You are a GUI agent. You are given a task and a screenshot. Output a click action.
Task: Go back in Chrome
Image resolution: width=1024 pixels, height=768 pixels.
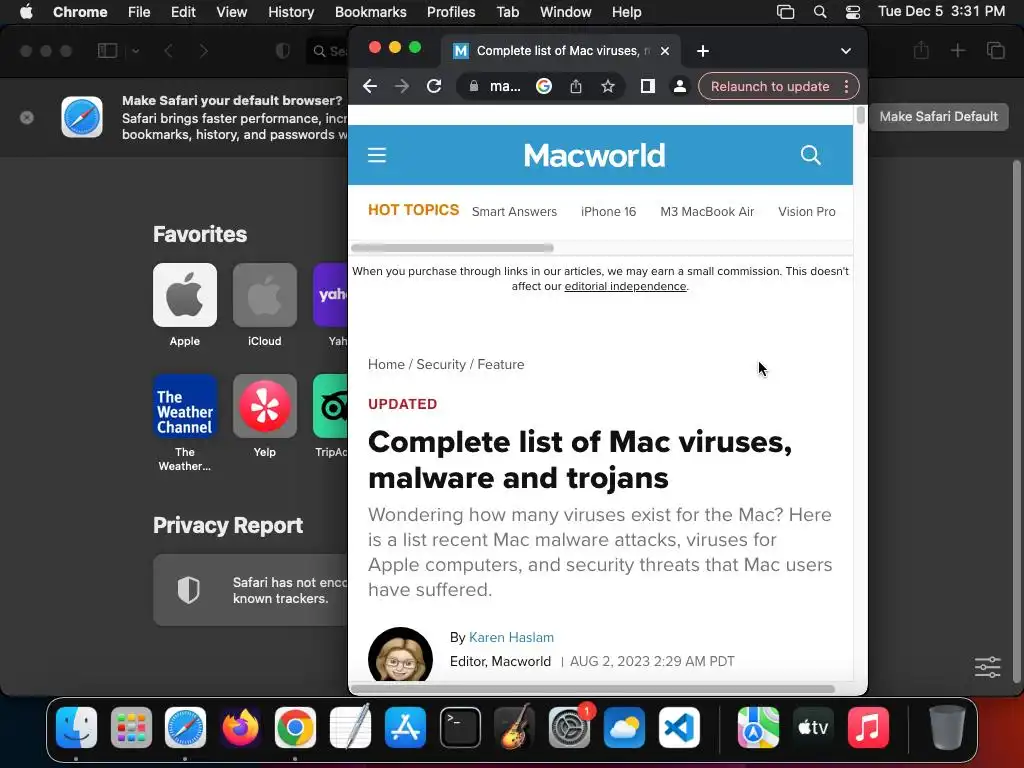point(370,86)
